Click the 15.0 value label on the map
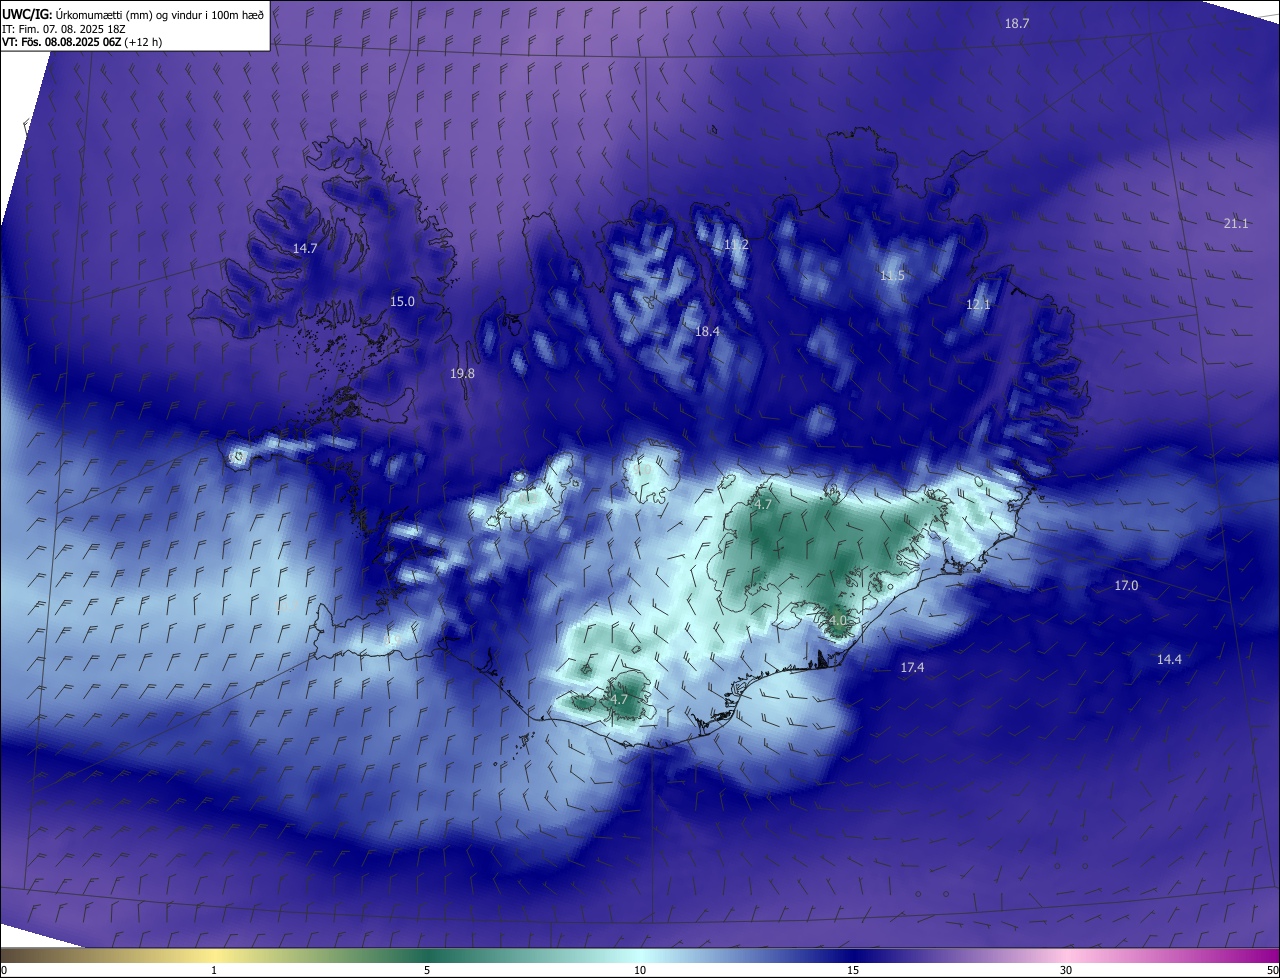Image resolution: width=1280 pixels, height=978 pixels. pos(402,301)
